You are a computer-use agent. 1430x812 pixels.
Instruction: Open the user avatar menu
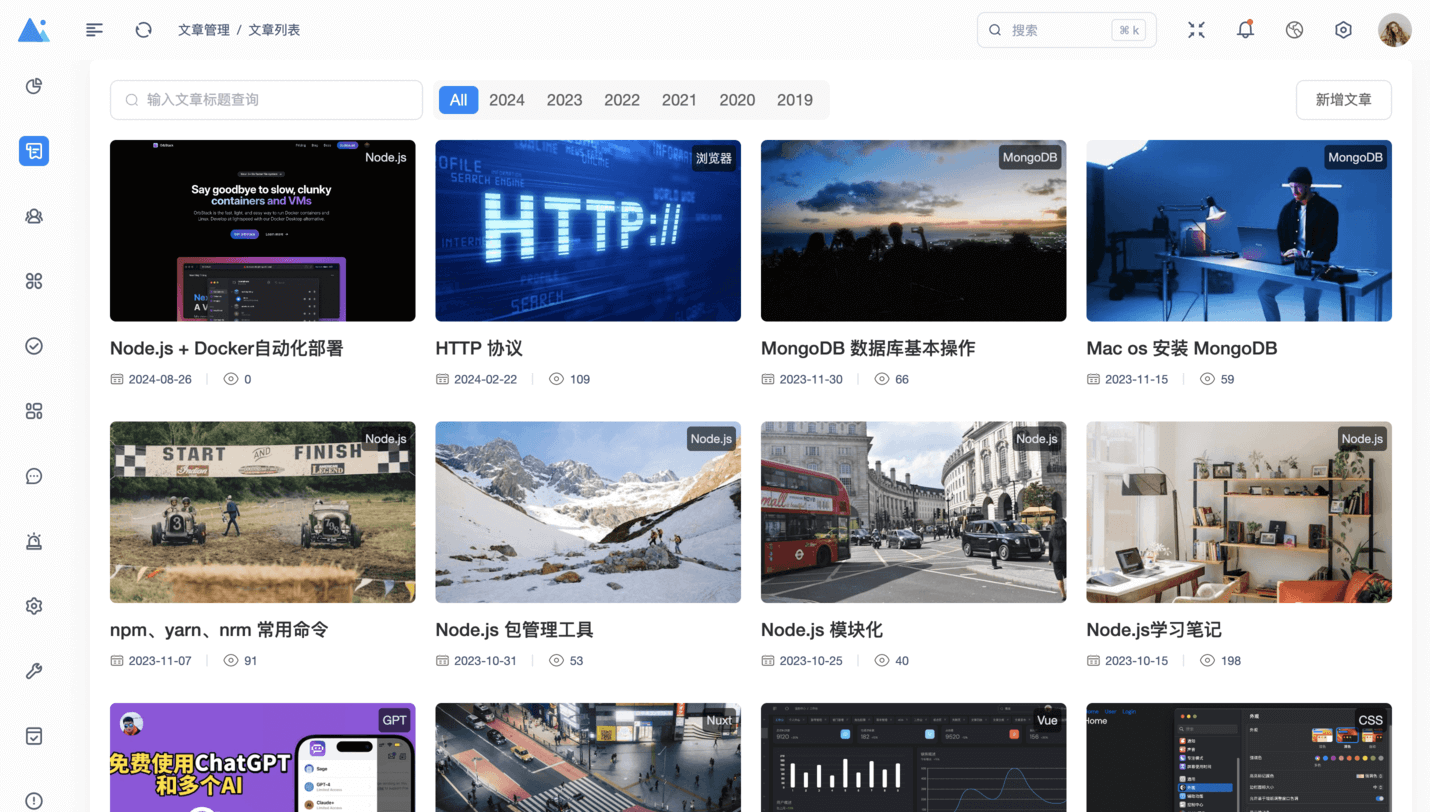1395,30
